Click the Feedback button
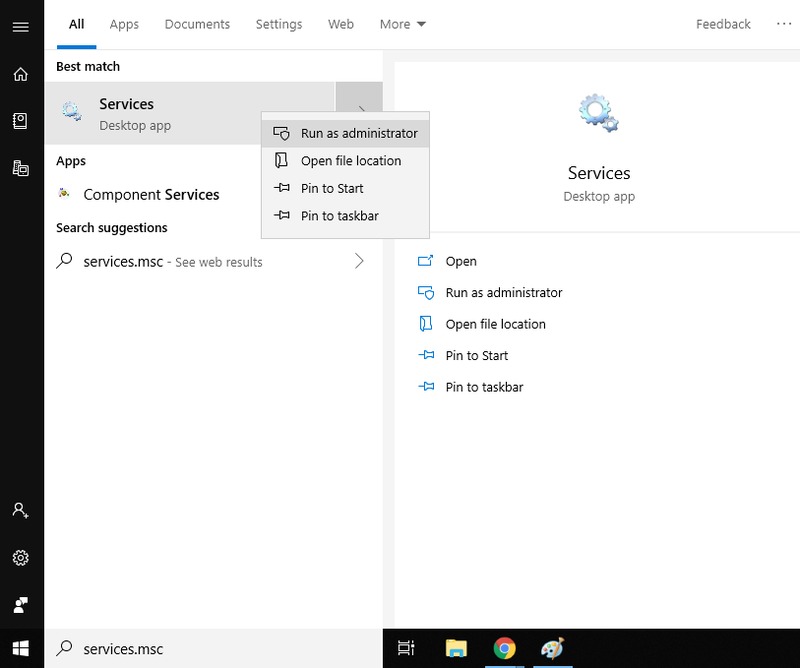 (x=723, y=24)
